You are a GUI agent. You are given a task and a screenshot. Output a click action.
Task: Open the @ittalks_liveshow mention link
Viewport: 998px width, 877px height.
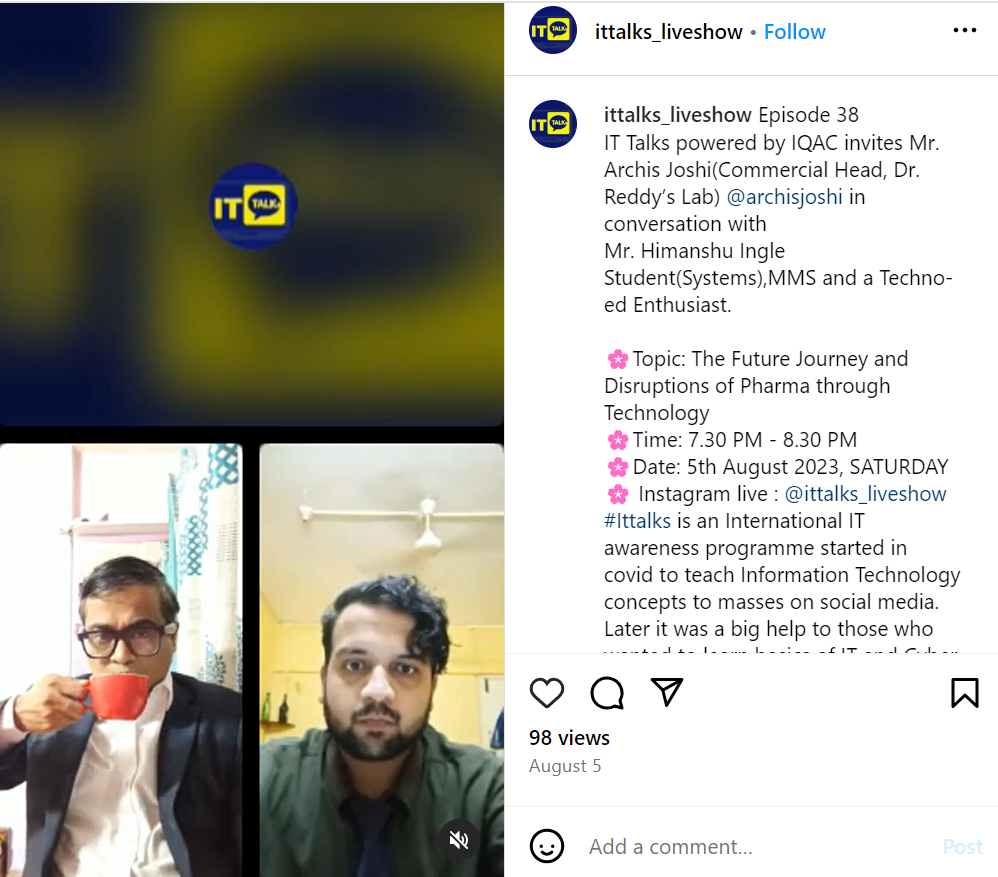pyautogui.click(x=865, y=494)
